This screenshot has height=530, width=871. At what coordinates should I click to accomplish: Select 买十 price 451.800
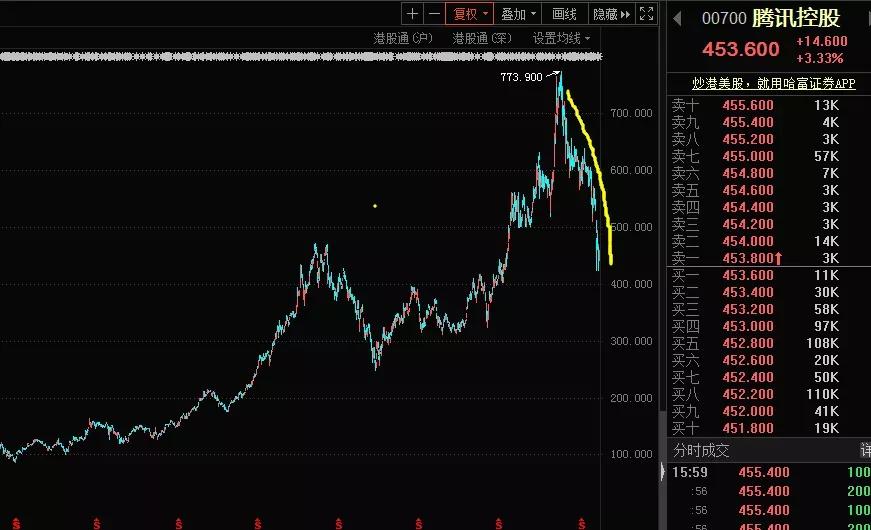click(748, 428)
